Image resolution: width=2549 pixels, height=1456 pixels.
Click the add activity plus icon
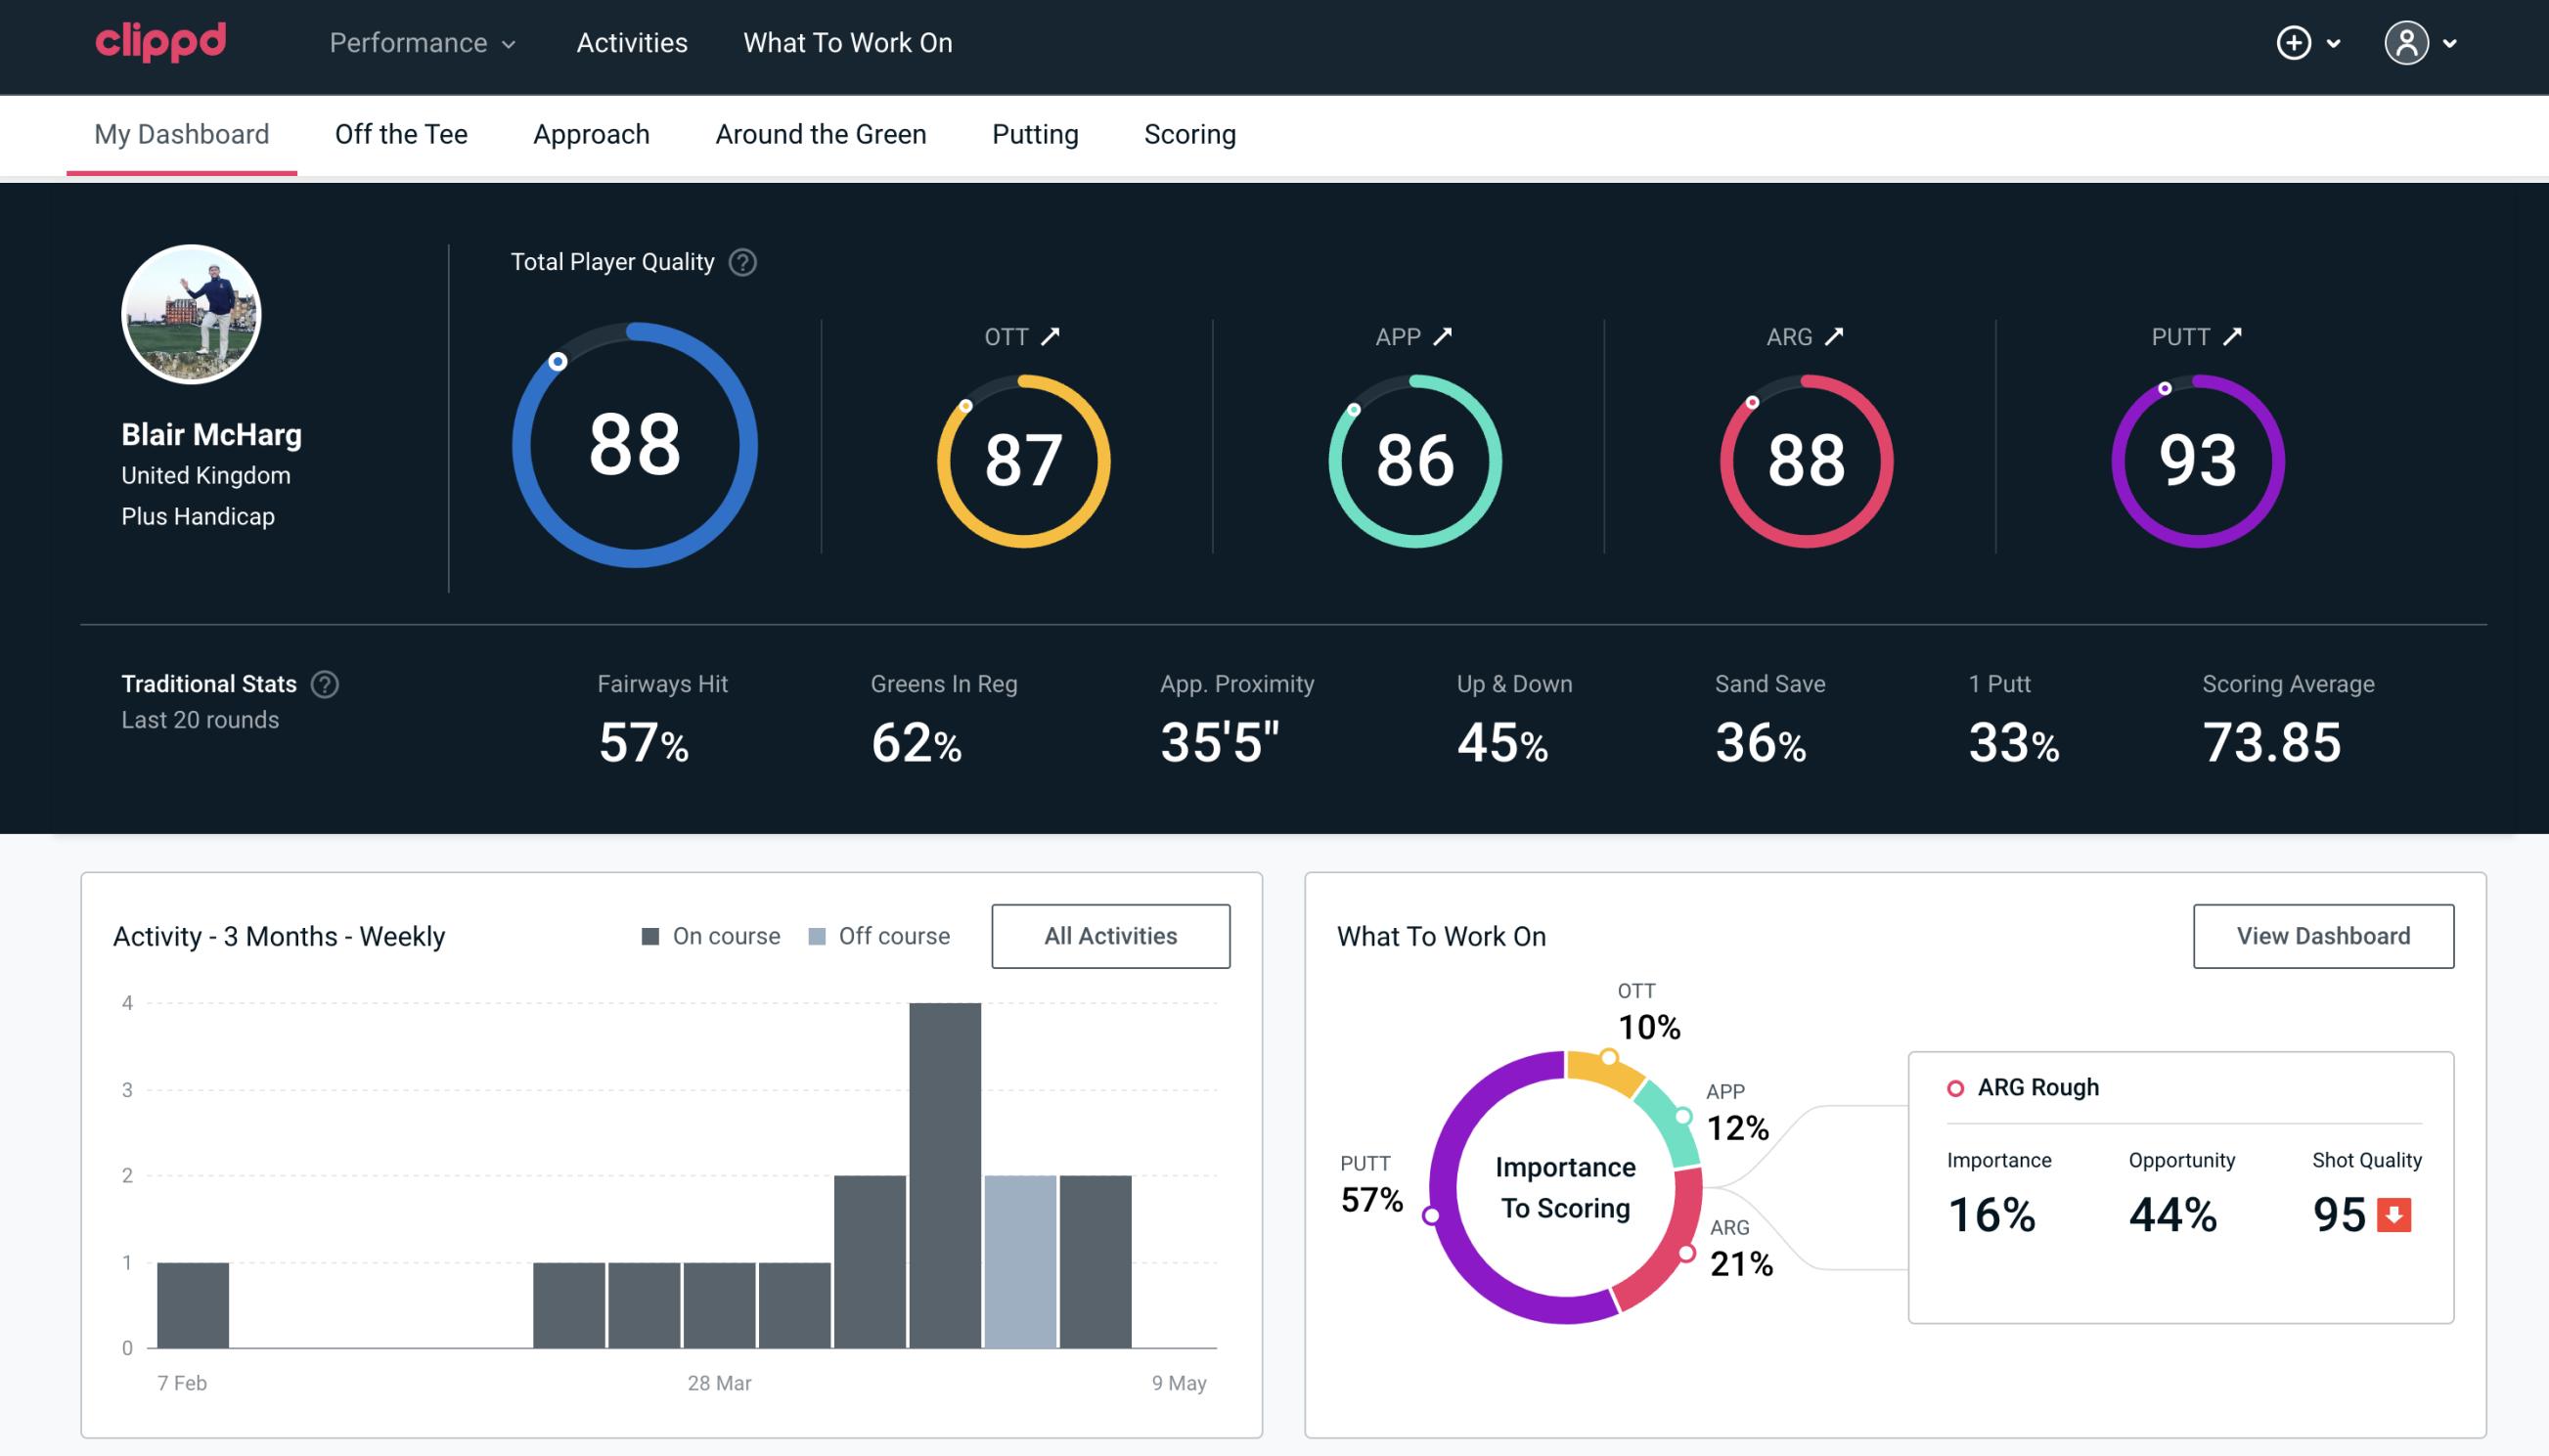(x=2295, y=44)
